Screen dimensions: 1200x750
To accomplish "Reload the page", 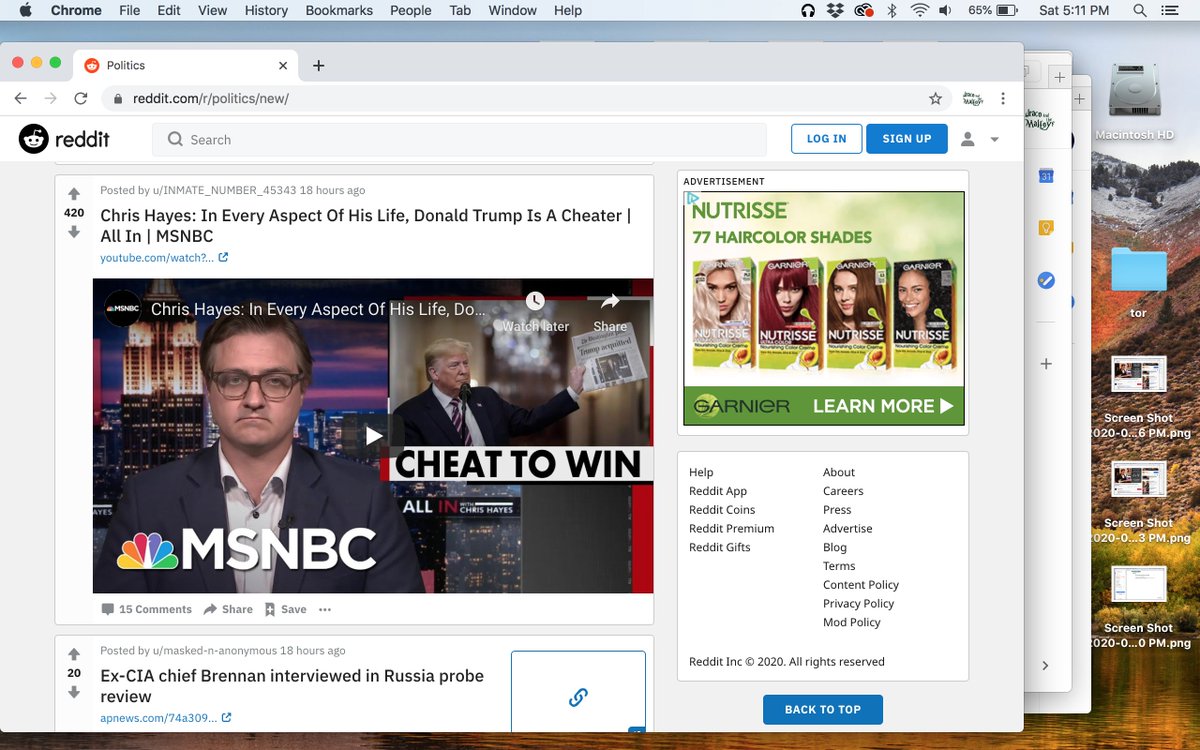I will point(81,98).
